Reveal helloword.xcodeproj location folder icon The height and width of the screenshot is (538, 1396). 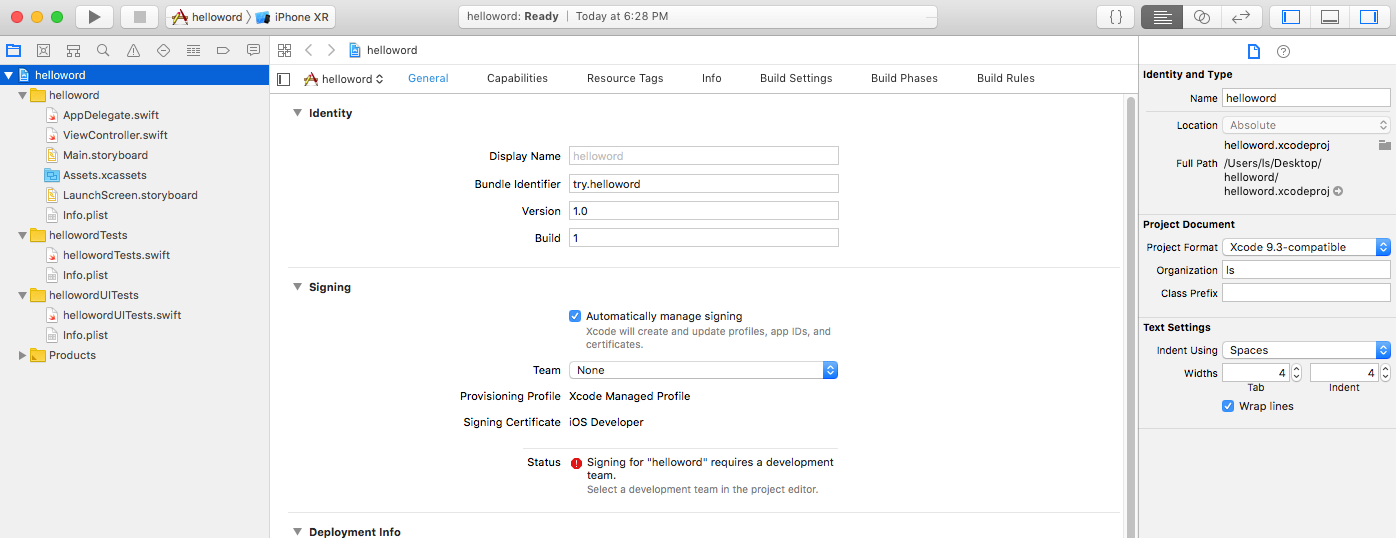(x=1384, y=145)
